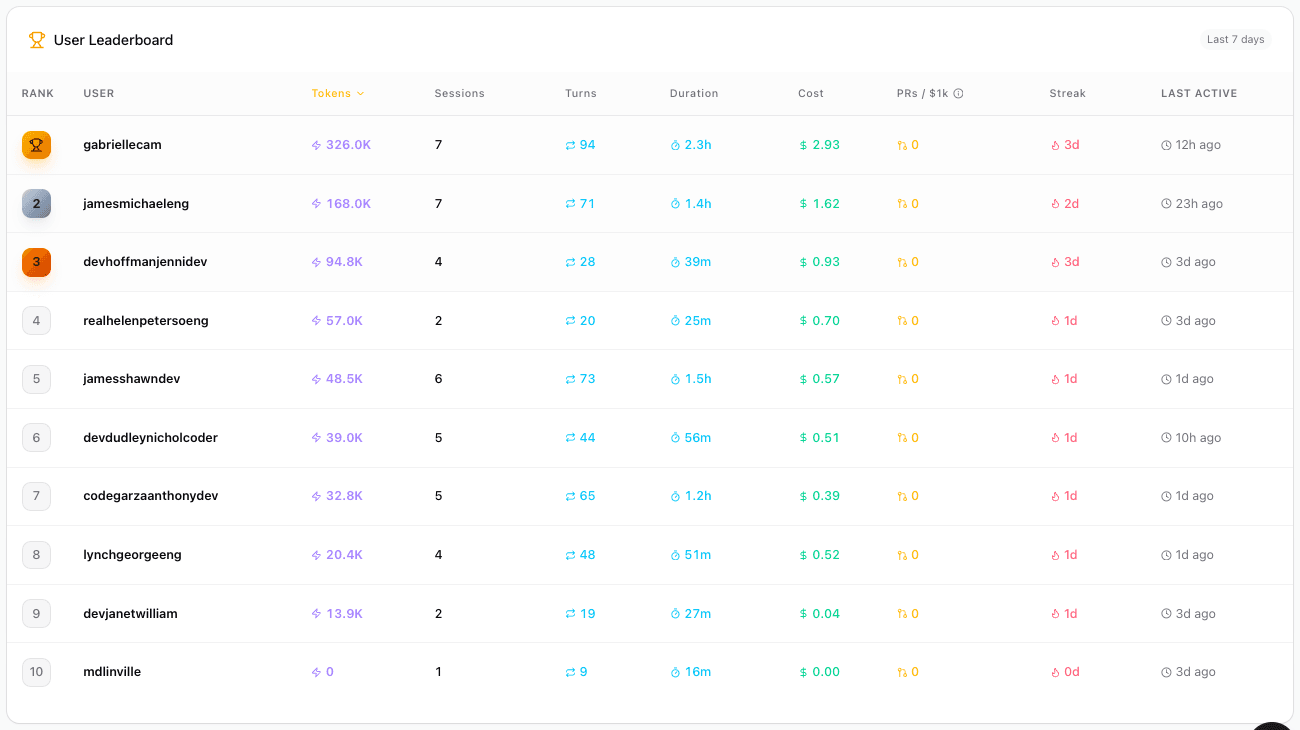Click the info icon next to PRs / $1k
The width and height of the screenshot is (1300, 730).
point(958,94)
